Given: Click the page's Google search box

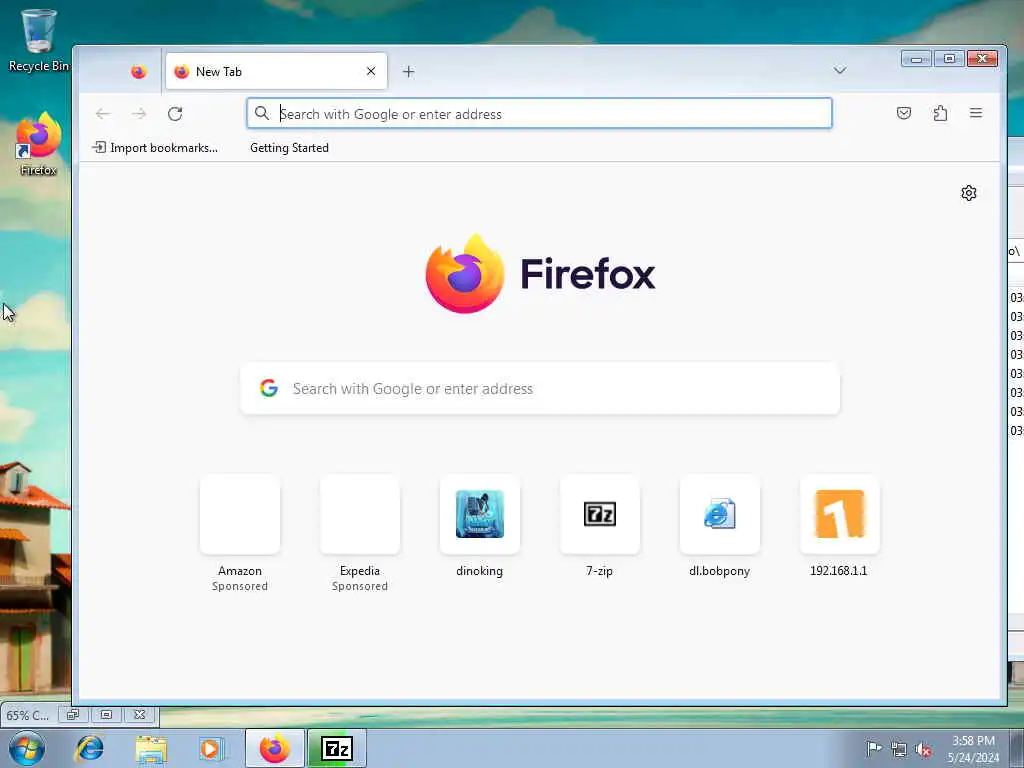Looking at the screenshot, I should [x=540, y=389].
